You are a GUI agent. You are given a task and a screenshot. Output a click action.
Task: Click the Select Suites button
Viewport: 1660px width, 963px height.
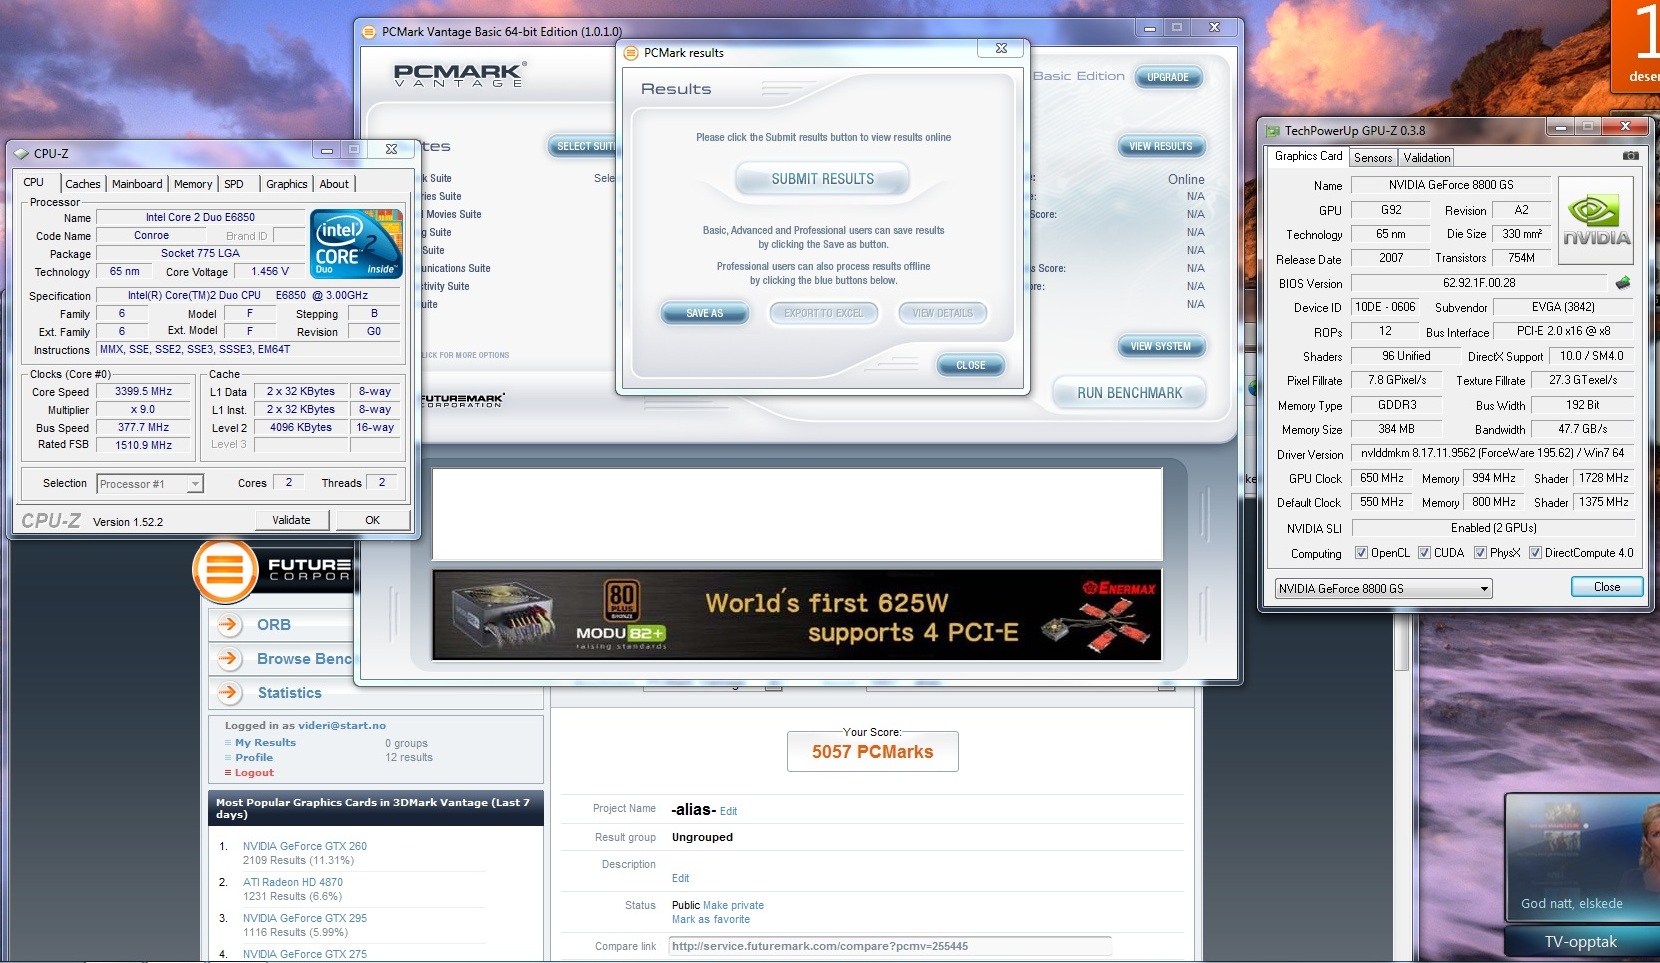[582, 146]
